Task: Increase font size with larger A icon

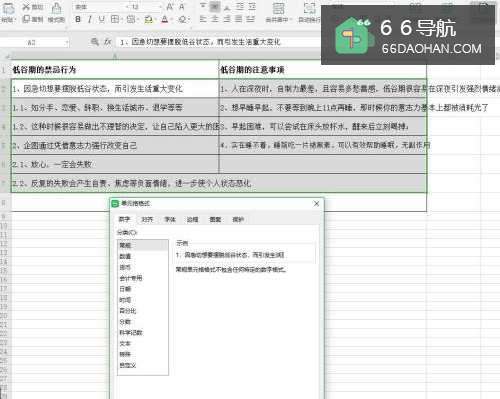Action: pyautogui.click(x=169, y=7)
